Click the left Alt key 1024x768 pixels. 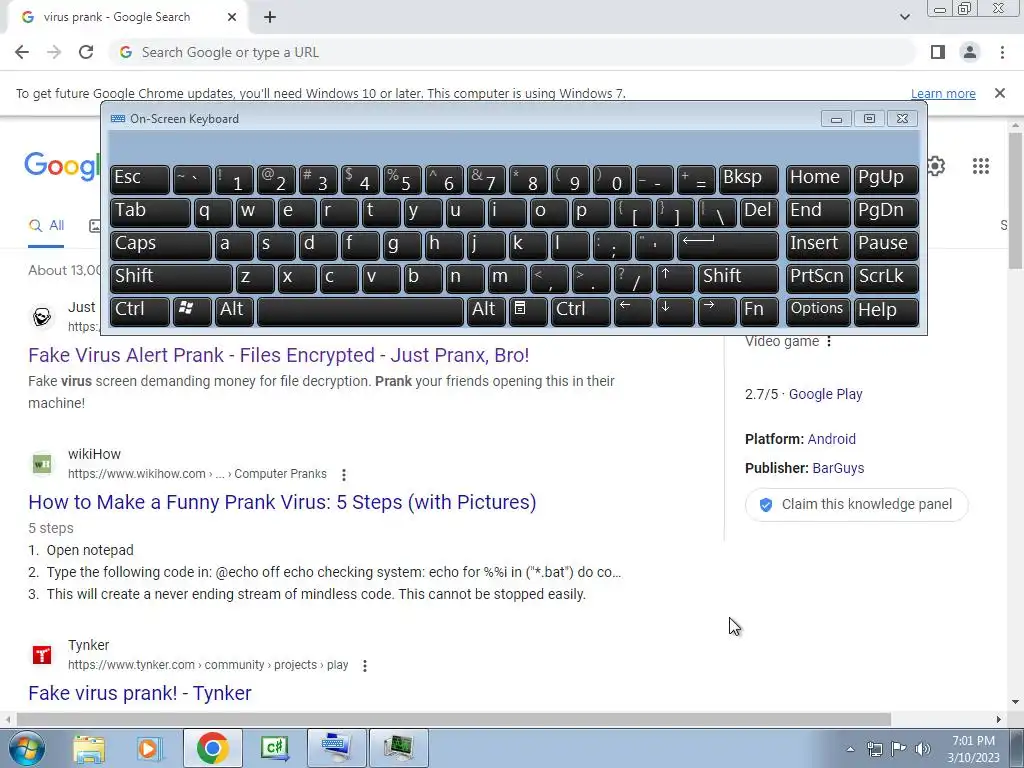[x=234, y=310]
